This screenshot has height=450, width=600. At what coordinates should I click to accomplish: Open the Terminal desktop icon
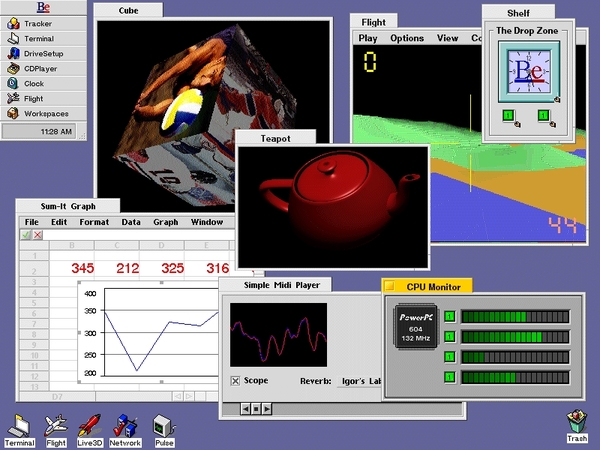pyautogui.click(x=19, y=425)
